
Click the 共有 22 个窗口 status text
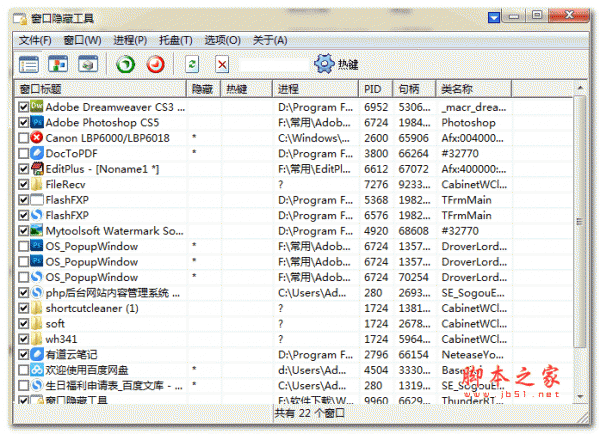pos(310,413)
